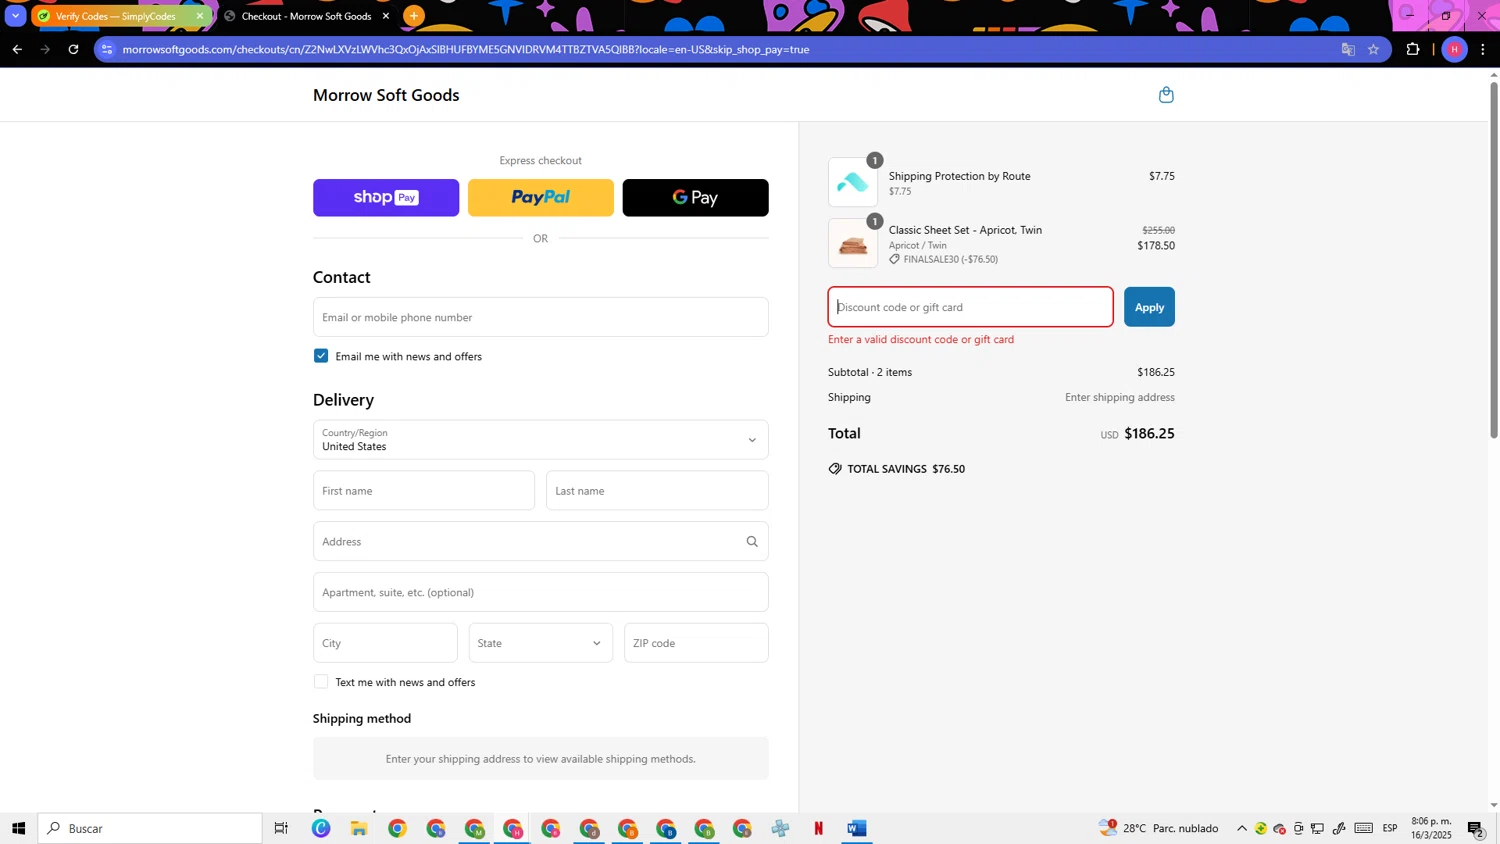Click the network tray icon
The image size is (1500, 844).
click(x=1318, y=828)
